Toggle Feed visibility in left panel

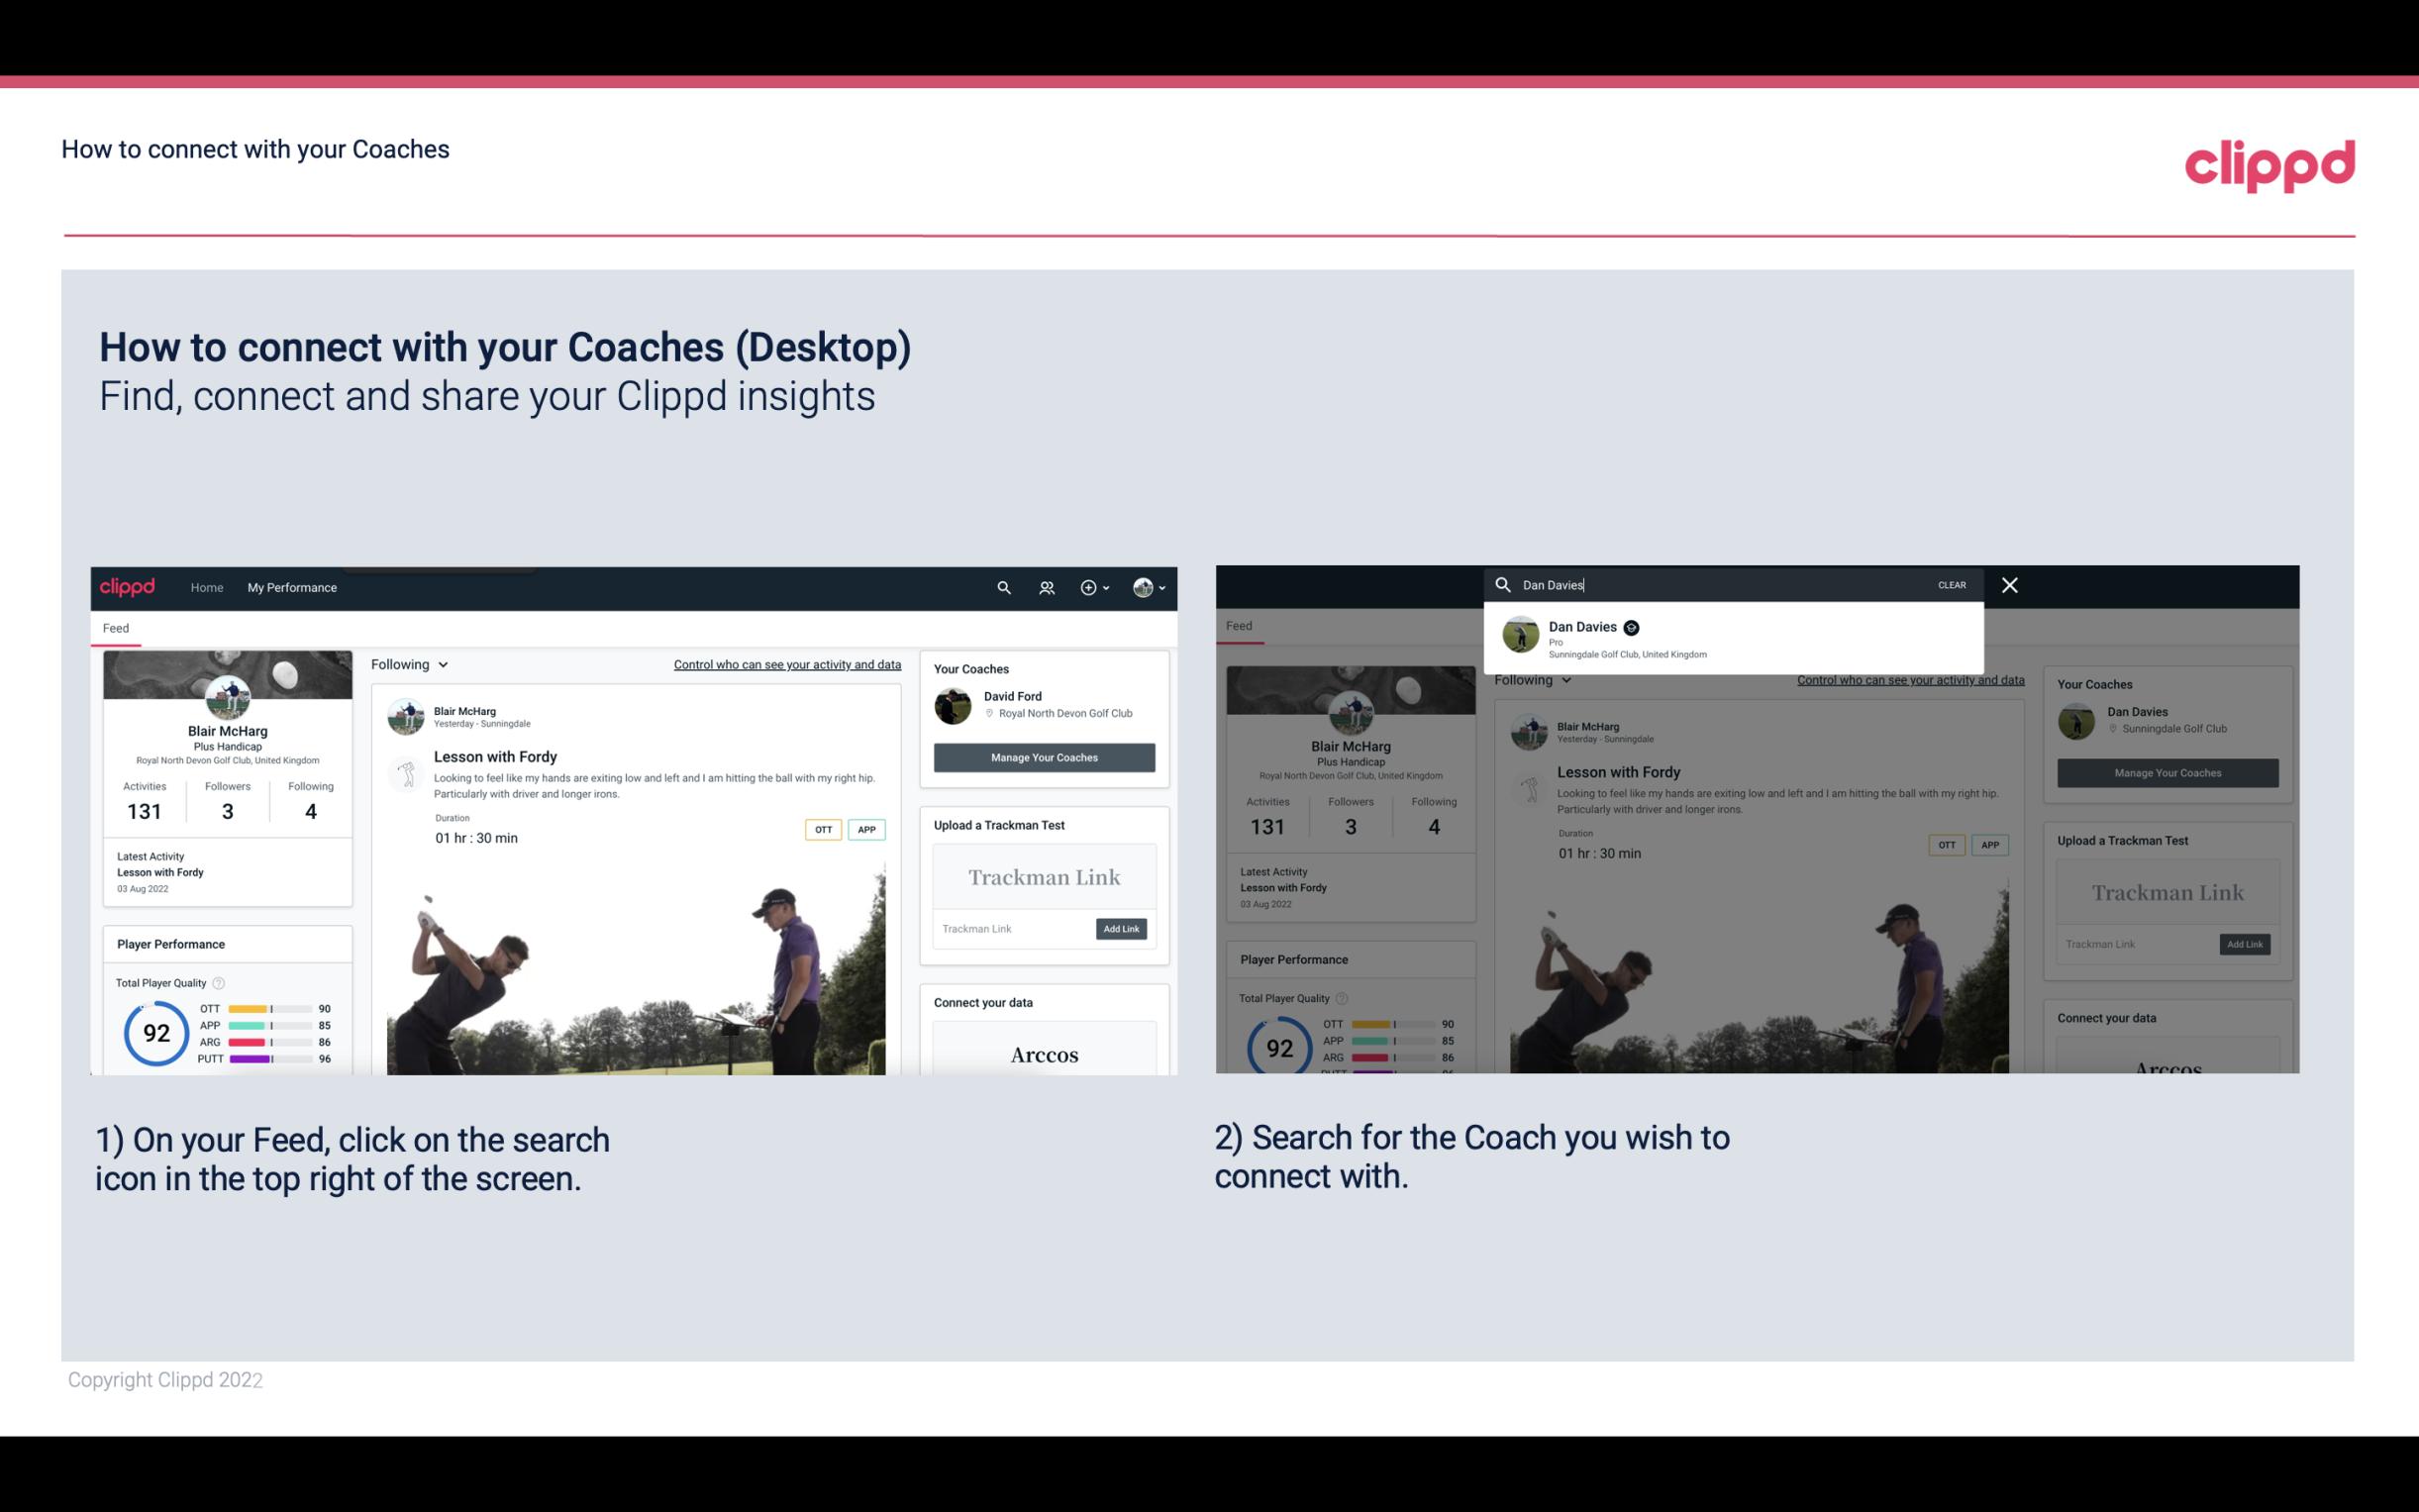[115, 627]
